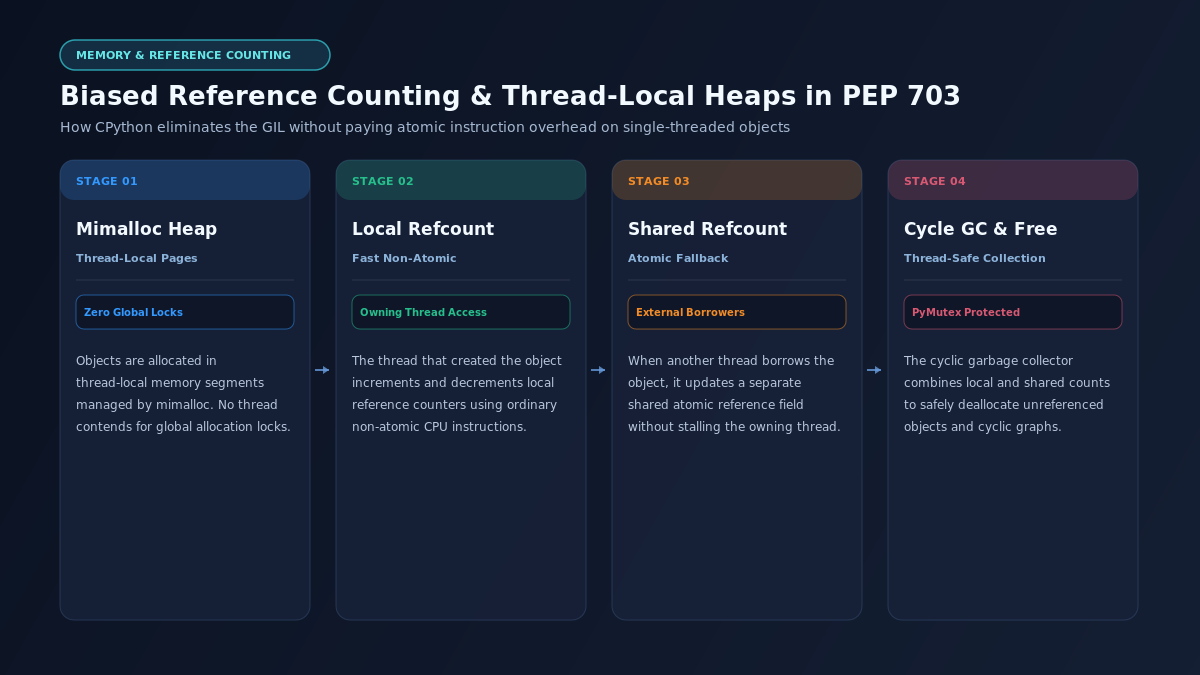Click the Cycle GC & Free card title

(x=980, y=229)
